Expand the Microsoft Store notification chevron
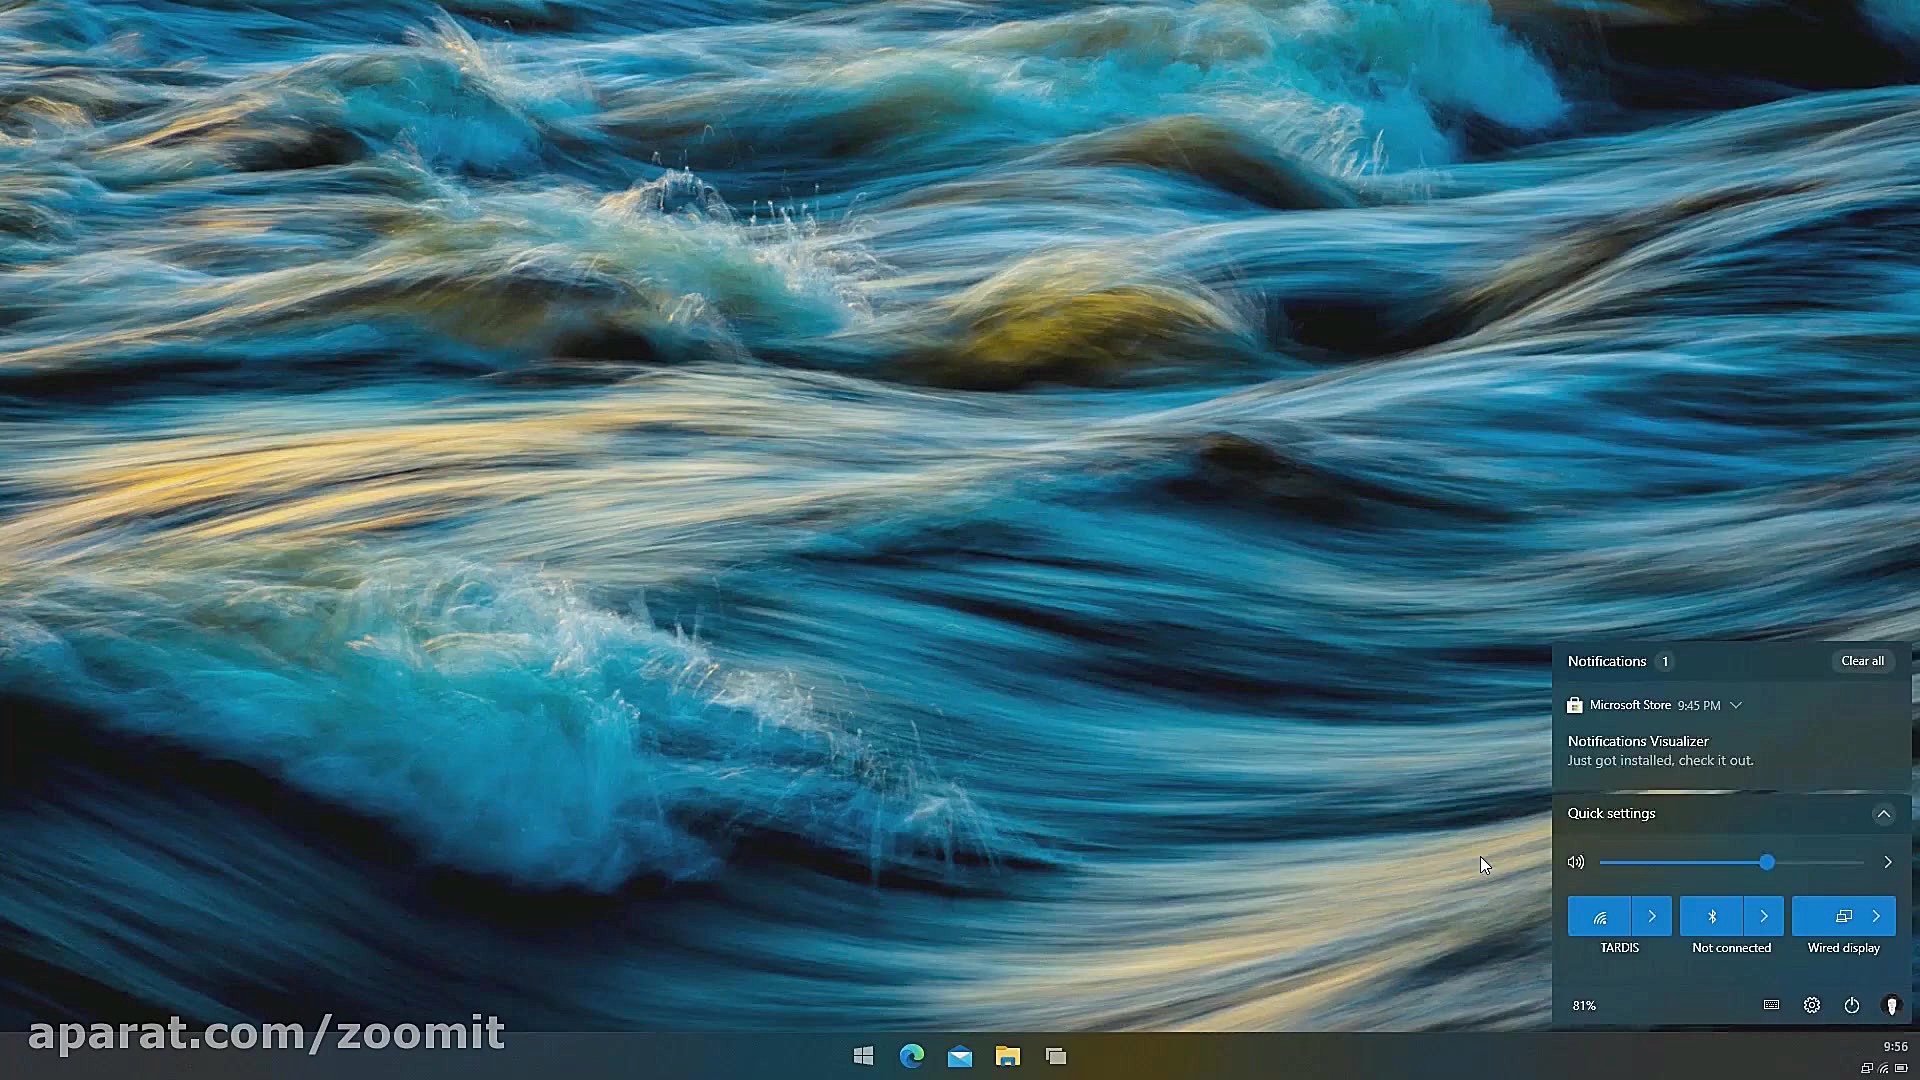The height and width of the screenshot is (1080, 1920). click(1736, 705)
